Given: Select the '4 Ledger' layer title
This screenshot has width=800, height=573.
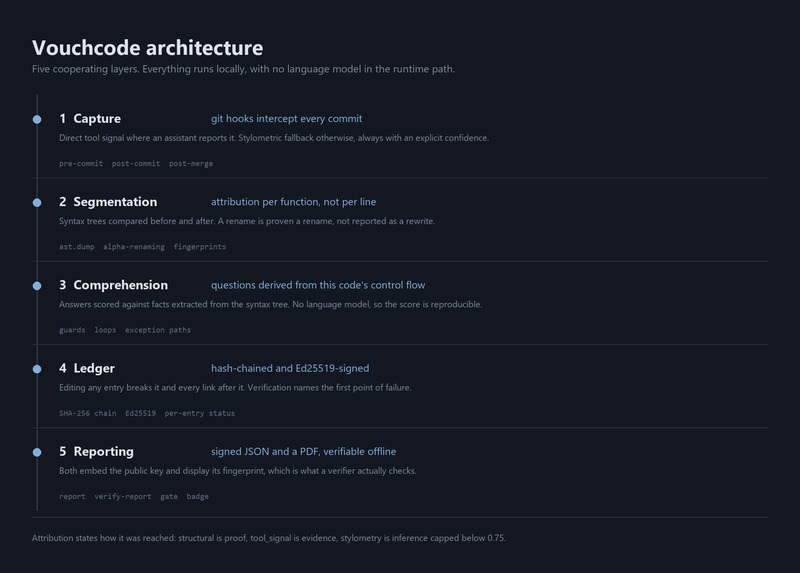Looking at the screenshot, I should tap(87, 368).
